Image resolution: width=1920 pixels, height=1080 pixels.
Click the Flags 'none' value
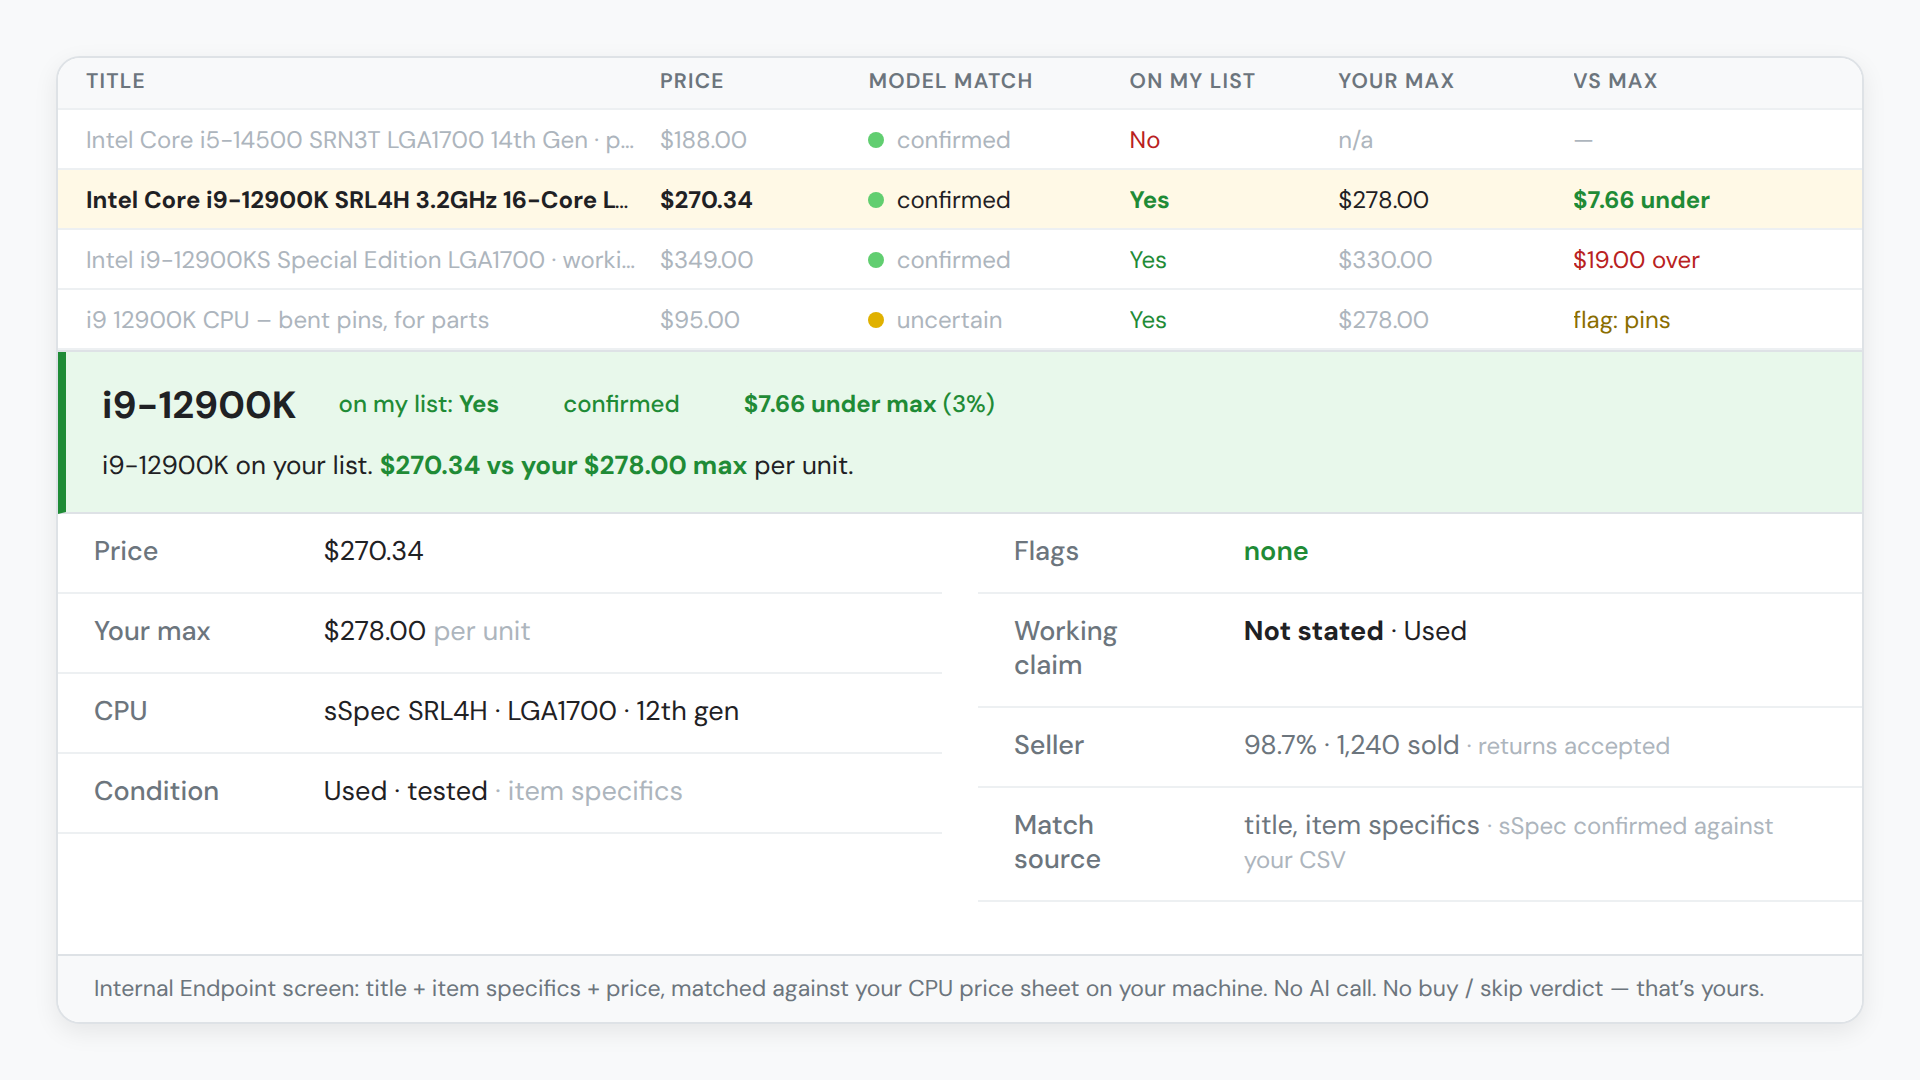[x=1275, y=551]
